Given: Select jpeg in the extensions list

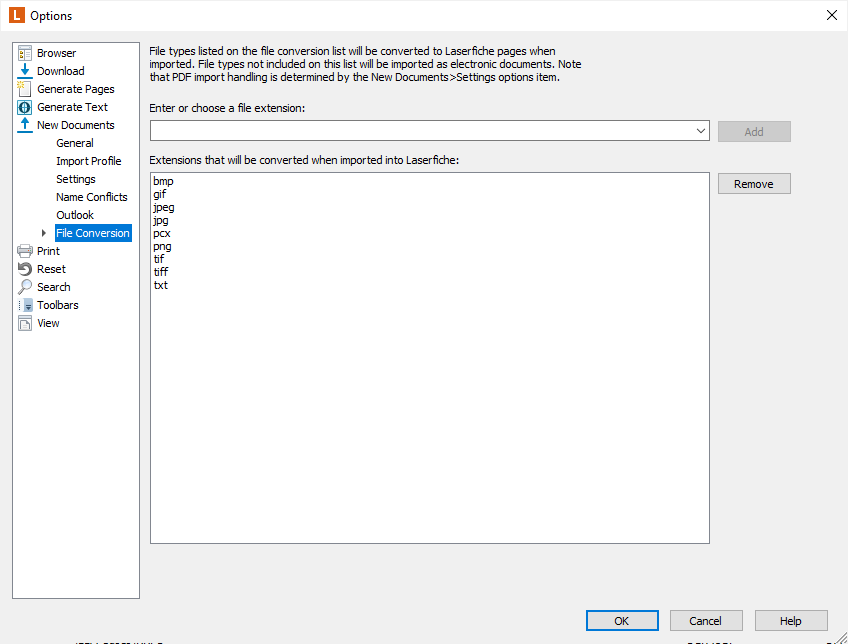Looking at the screenshot, I should 164,207.
